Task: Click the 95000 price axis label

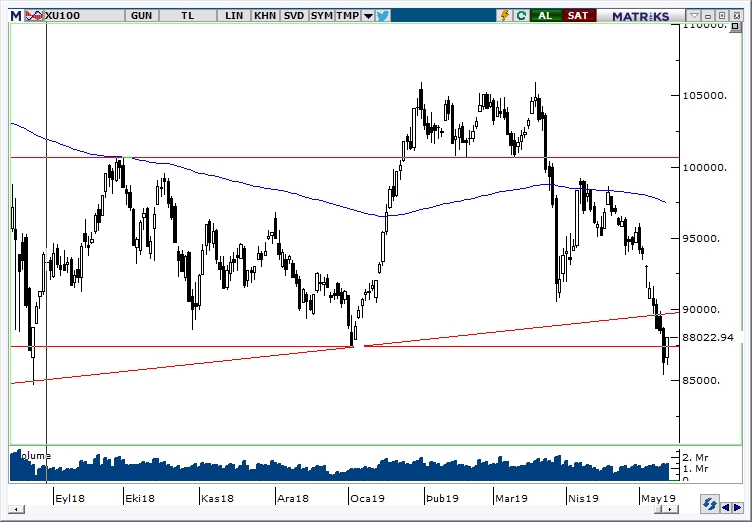Action: 701,238
